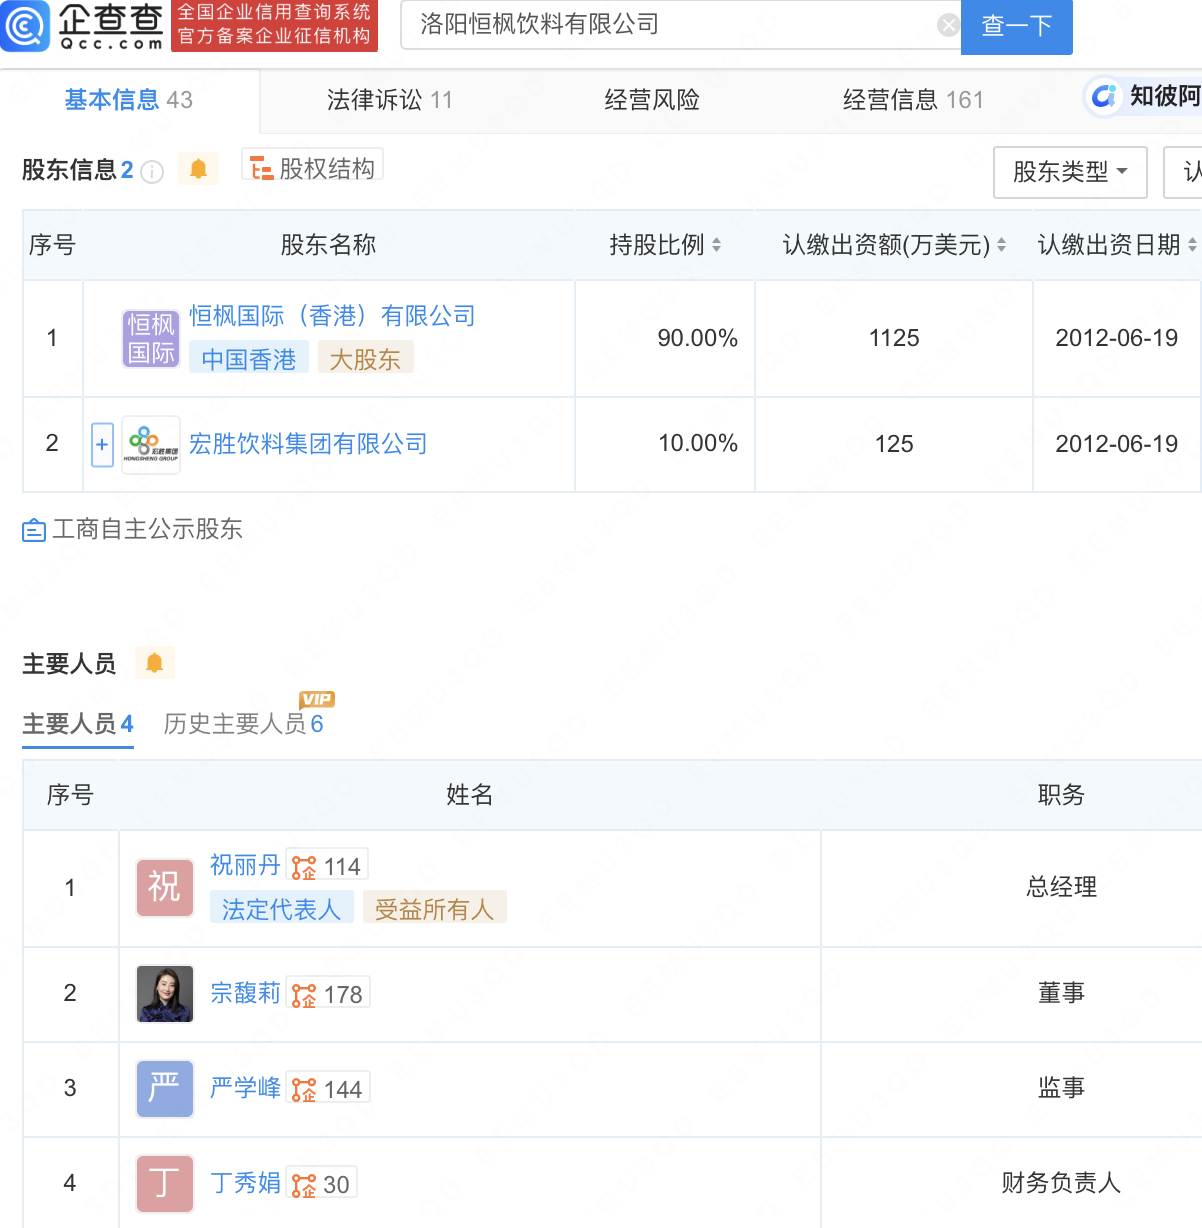Sort by 认缴出资额 column

1001,245
